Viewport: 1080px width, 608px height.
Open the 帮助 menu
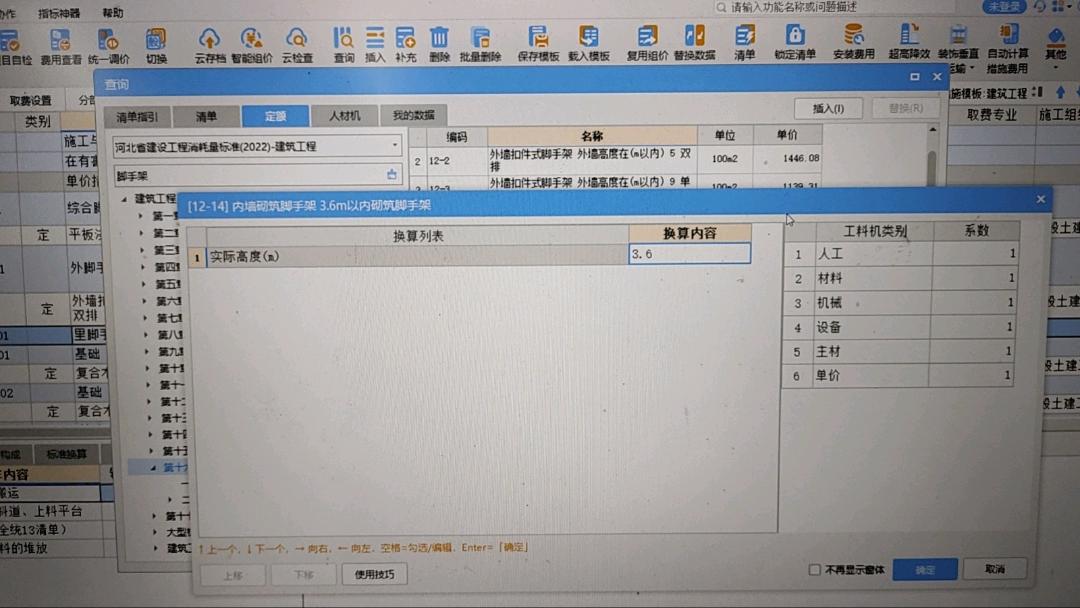tap(113, 12)
